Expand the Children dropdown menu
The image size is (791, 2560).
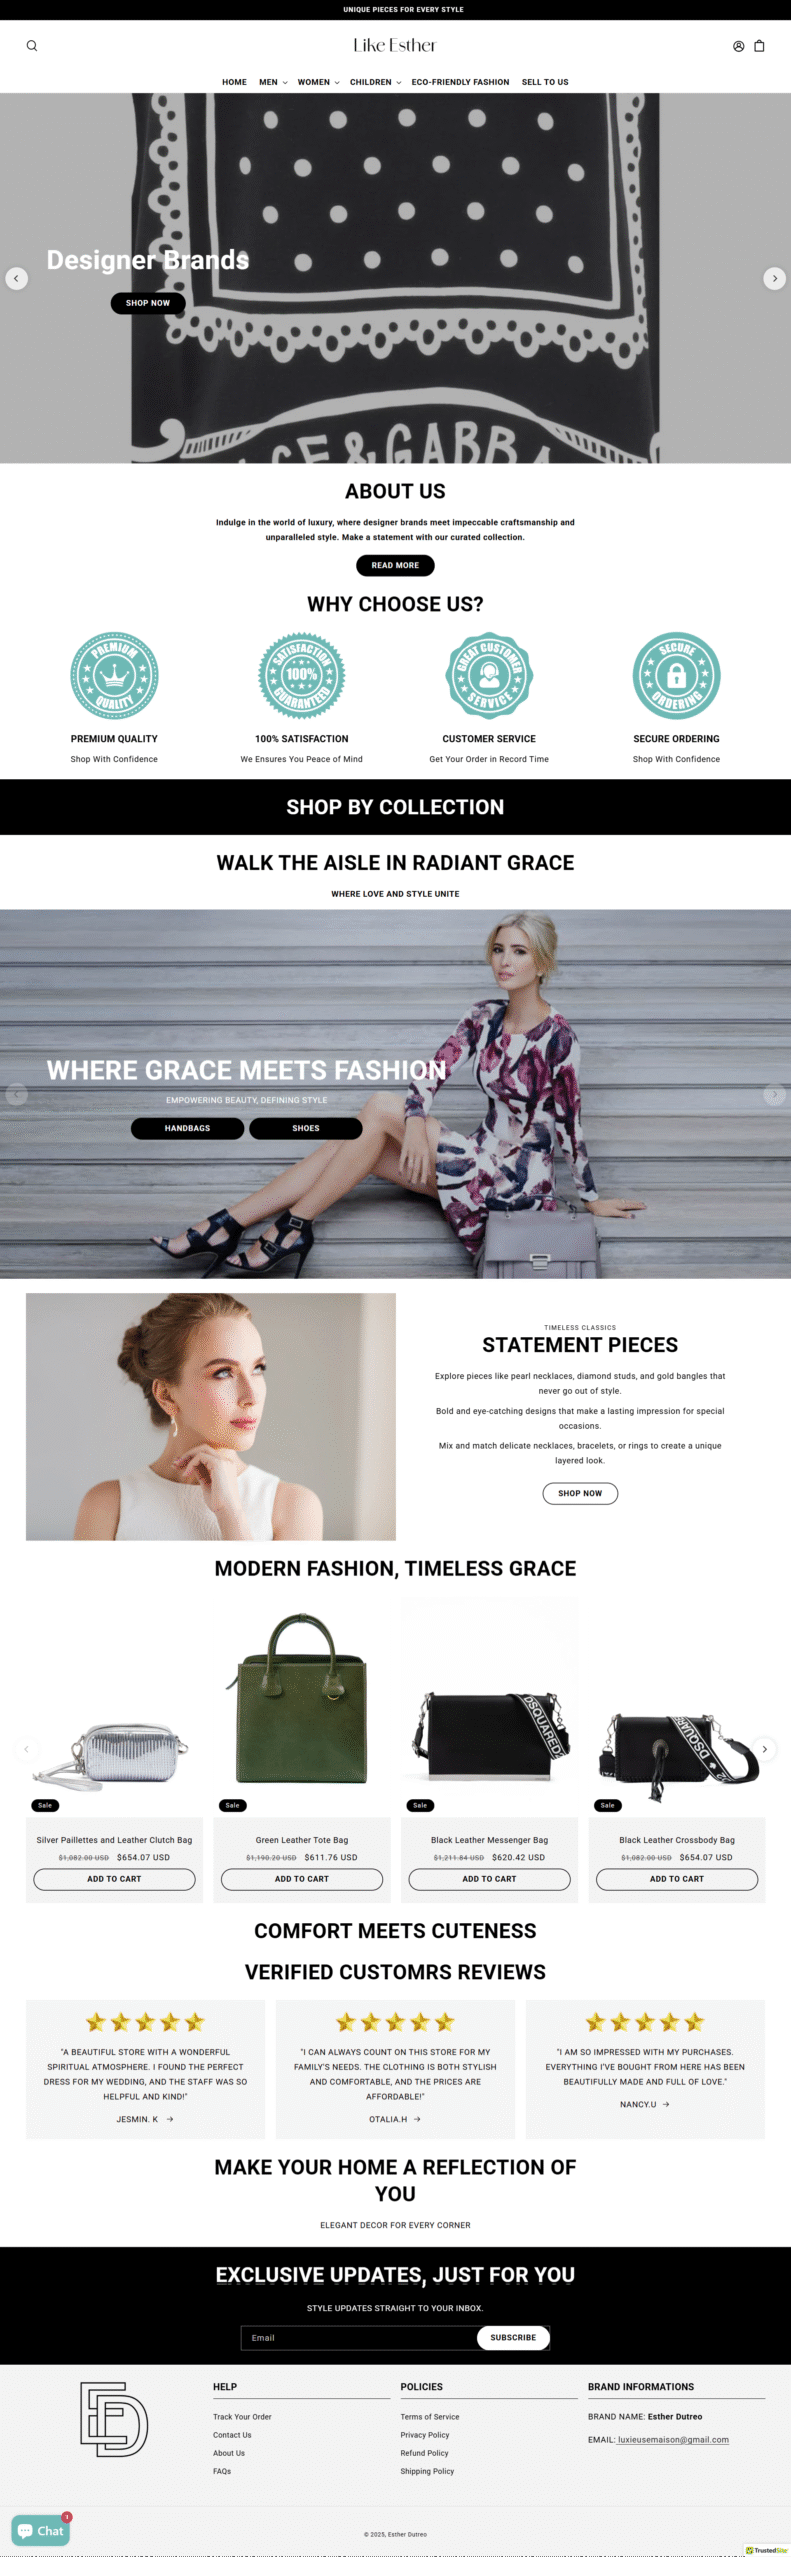(375, 82)
